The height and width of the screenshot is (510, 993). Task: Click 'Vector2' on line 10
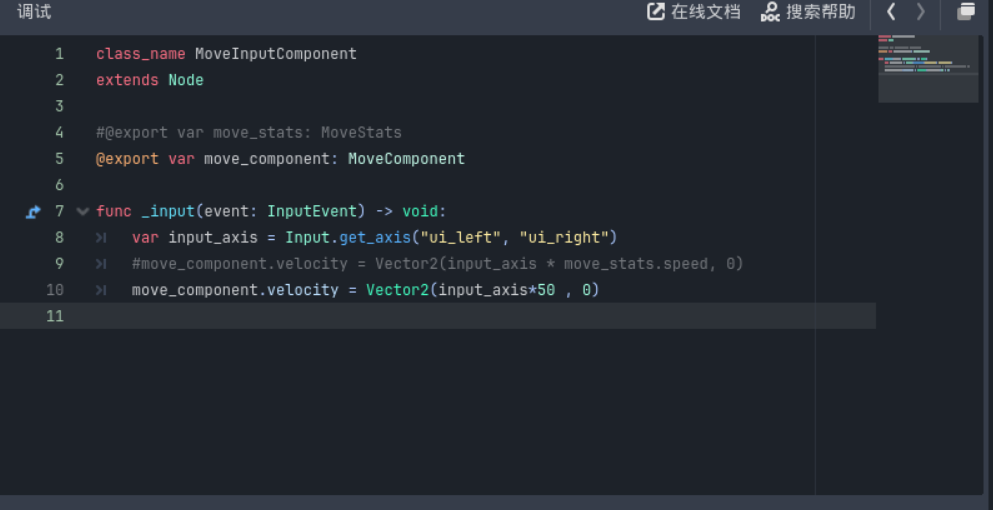coord(398,290)
